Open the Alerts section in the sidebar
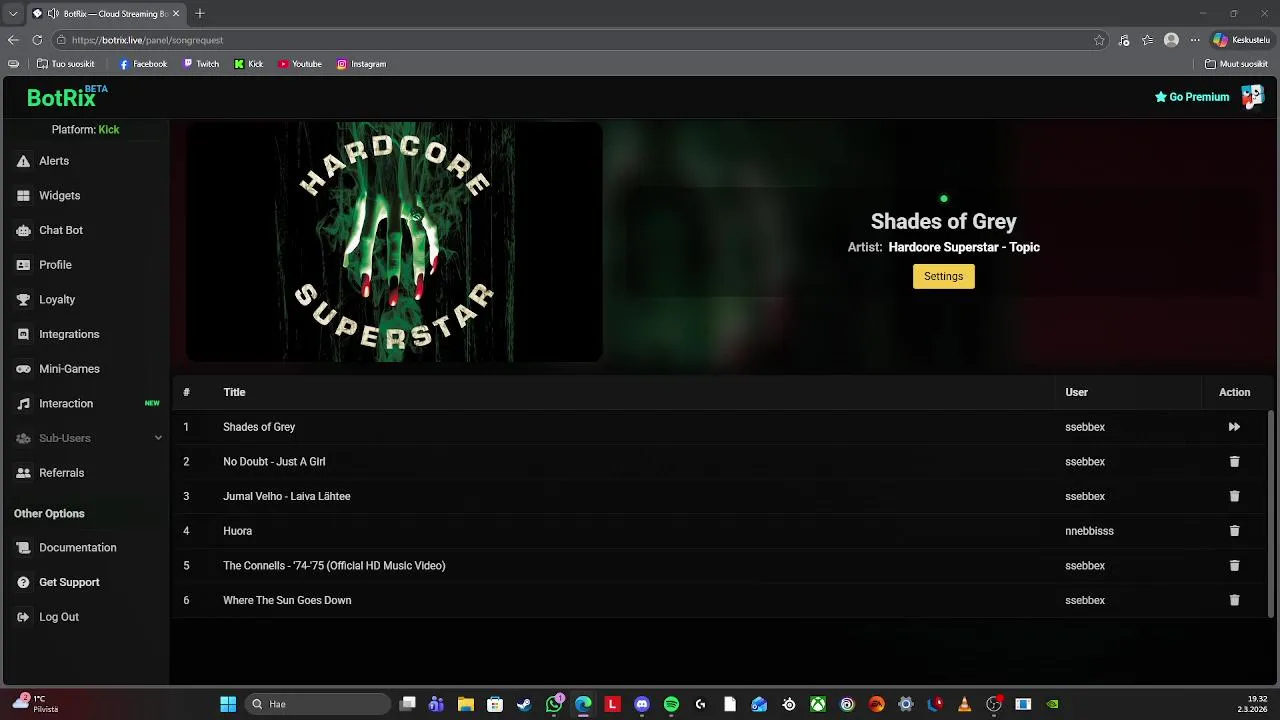The width and height of the screenshot is (1280, 720). click(54, 161)
